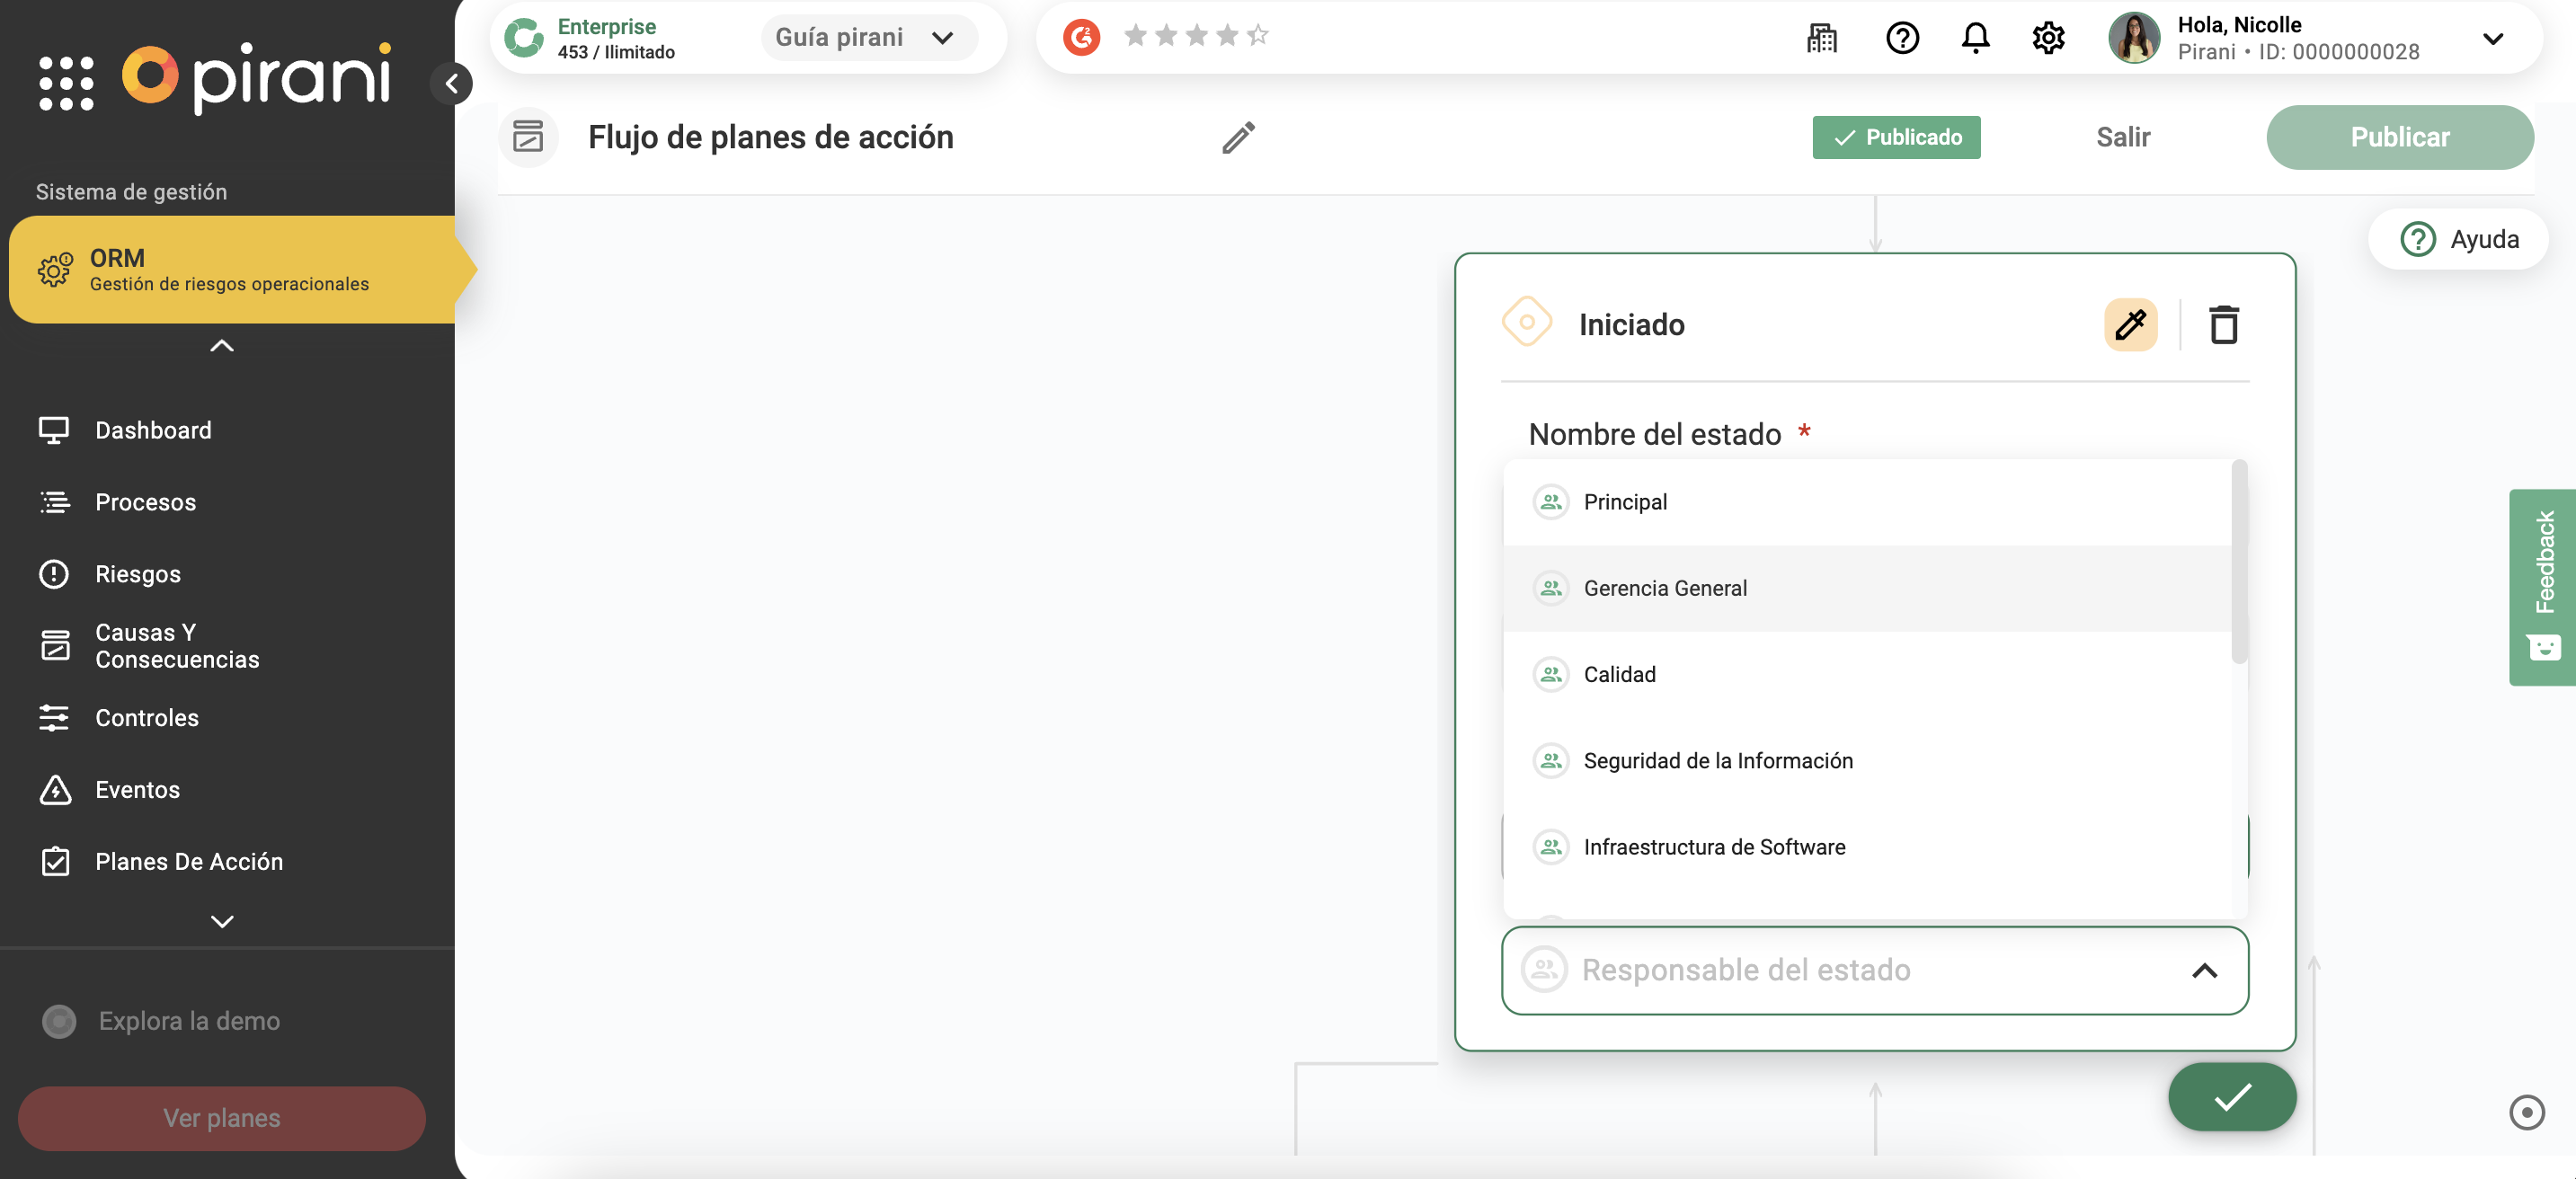2576x1179 pixels.
Task: Confirm state with green checkmark button
Action: click(x=2231, y=1097)
